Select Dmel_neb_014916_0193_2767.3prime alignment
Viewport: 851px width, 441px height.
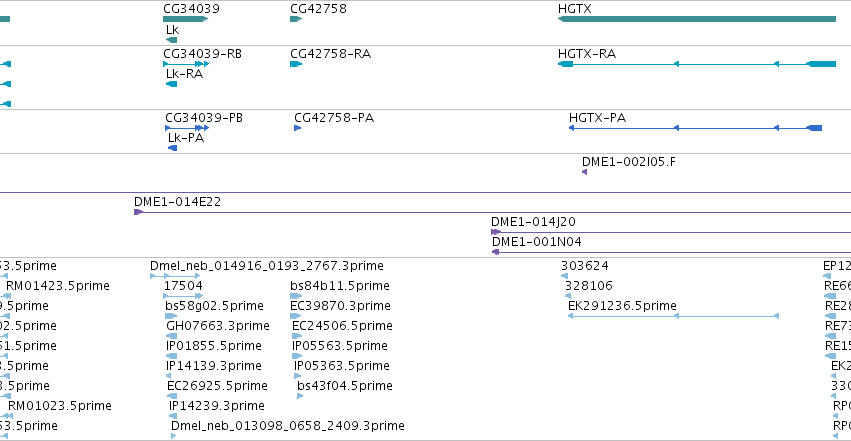point(266,266)
